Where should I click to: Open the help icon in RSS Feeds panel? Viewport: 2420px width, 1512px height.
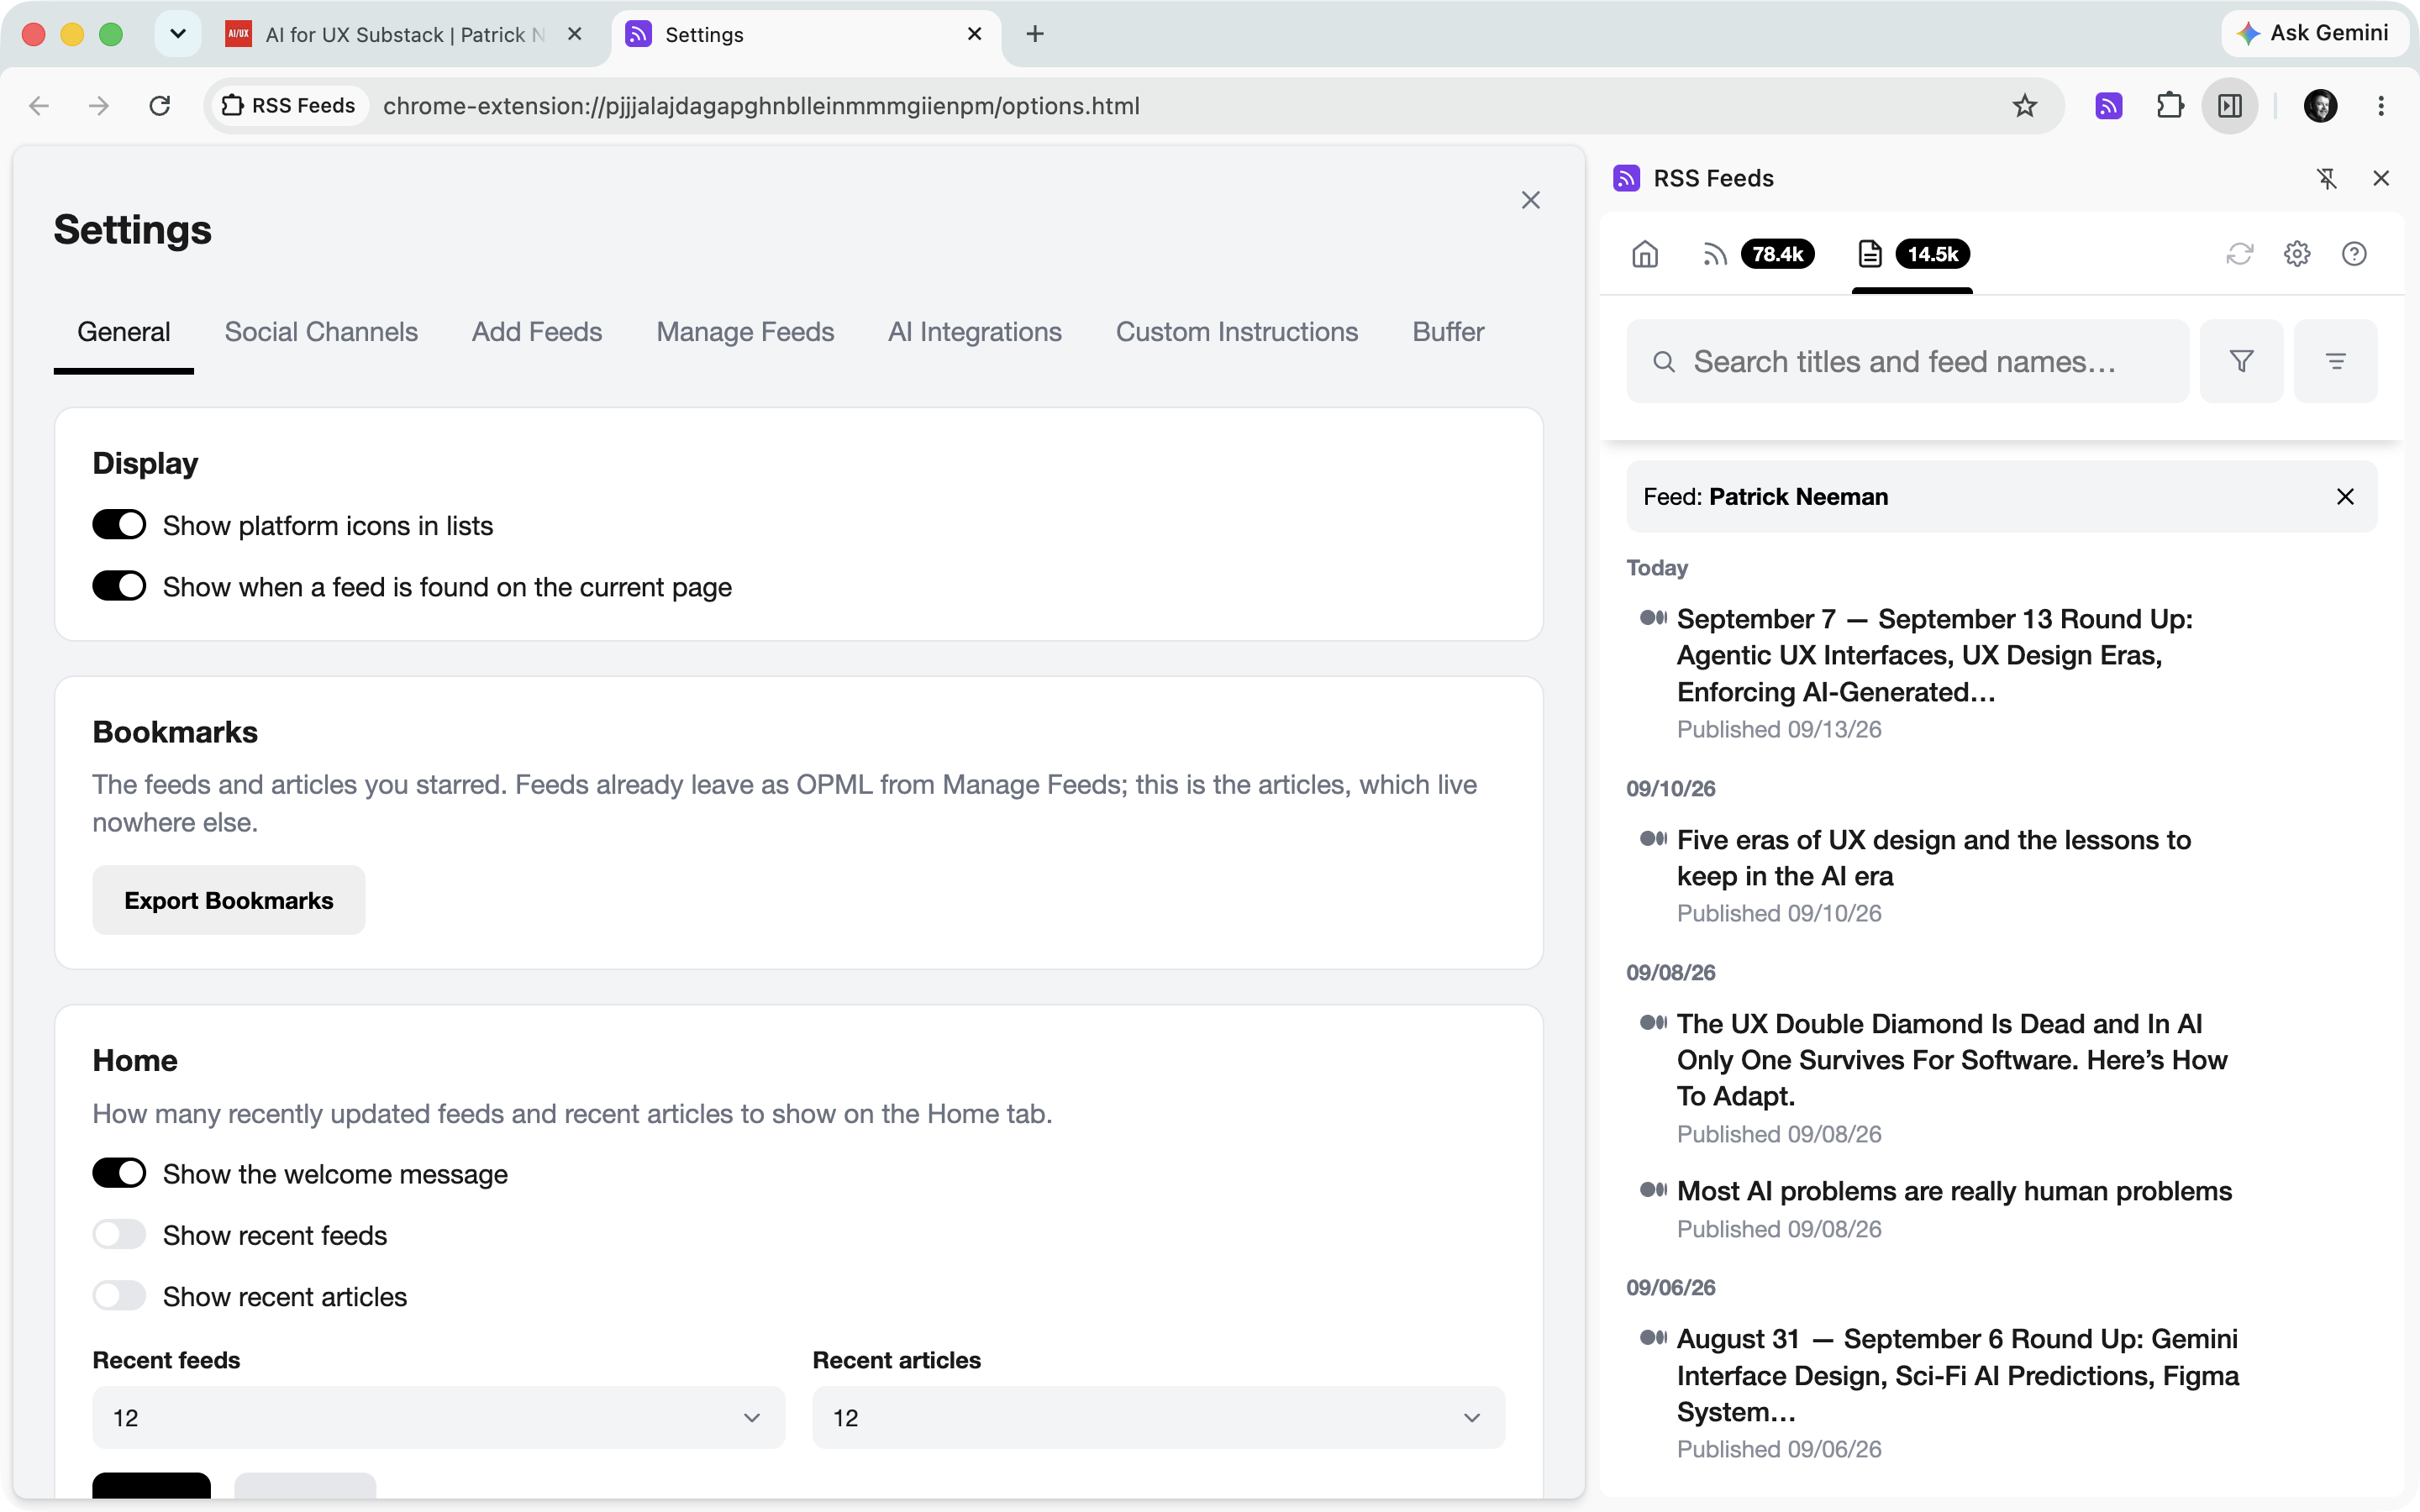2354,254
